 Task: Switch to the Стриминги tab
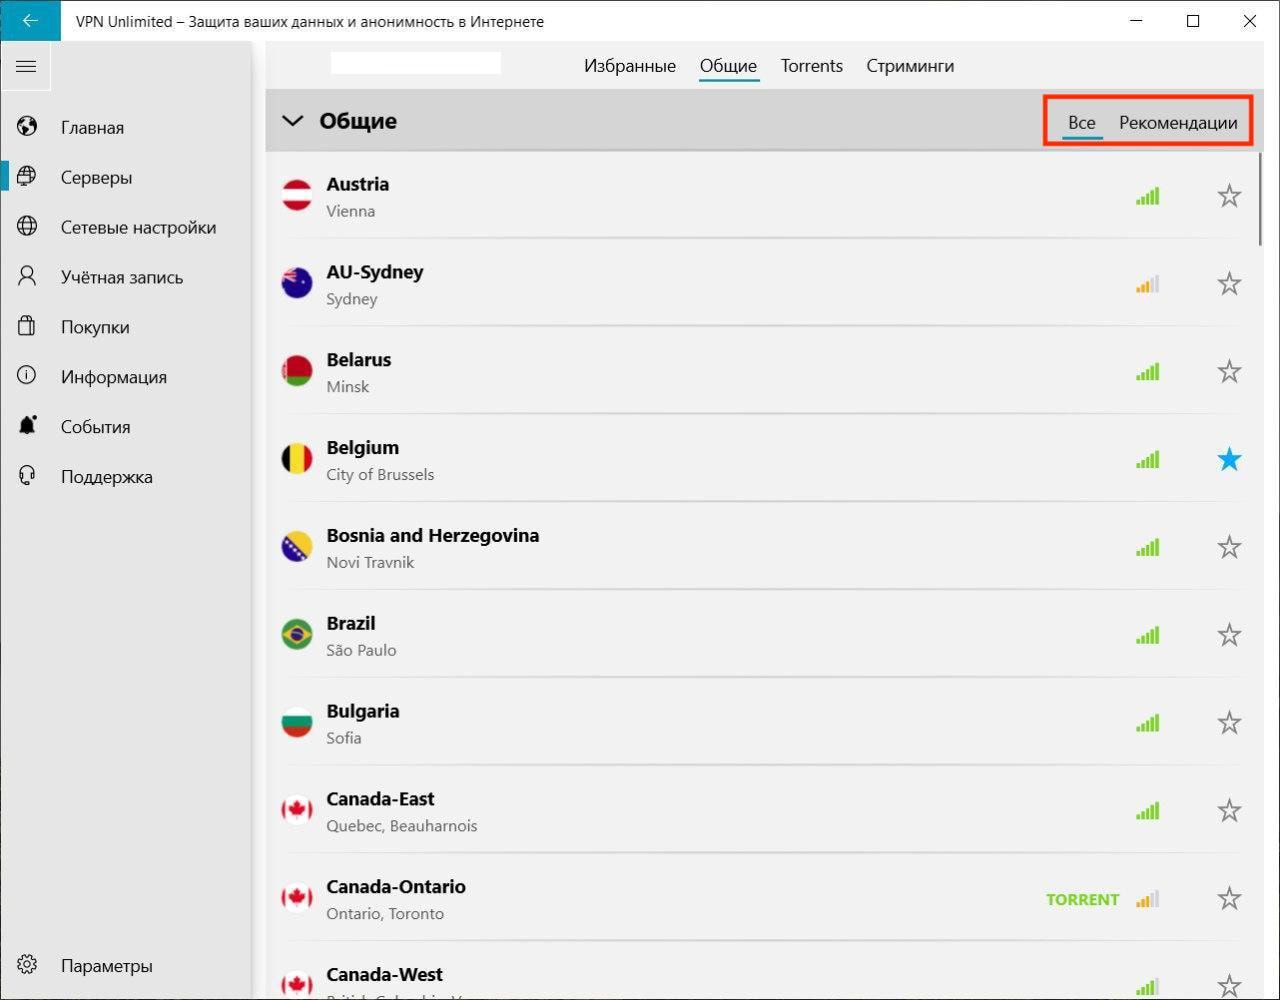tap(909, 66)
